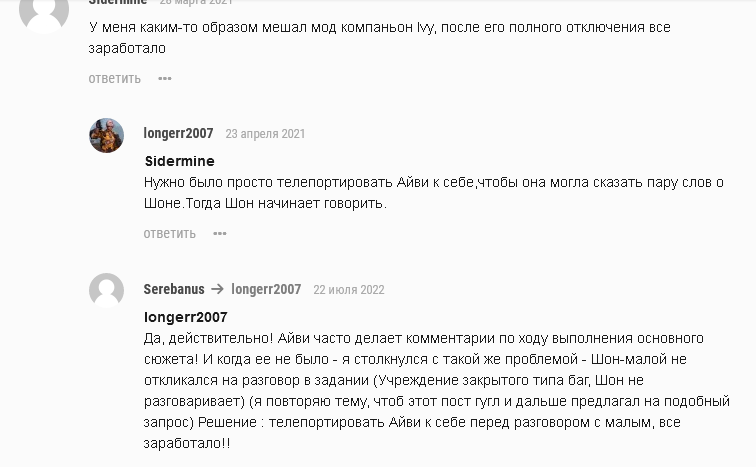Click longerr2007 reply-target link beside Serebanus
The image size is (756, 467).
(x=266, y=289)
